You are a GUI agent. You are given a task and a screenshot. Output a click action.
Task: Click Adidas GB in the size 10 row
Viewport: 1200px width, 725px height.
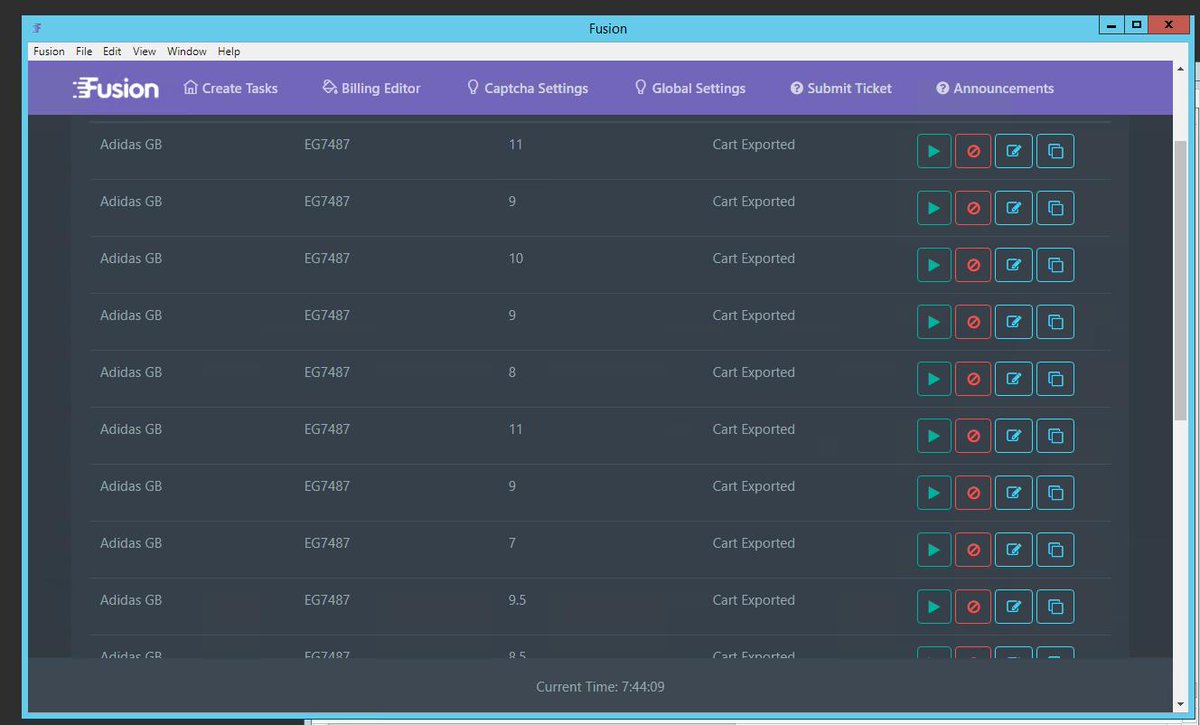(131, 258)
